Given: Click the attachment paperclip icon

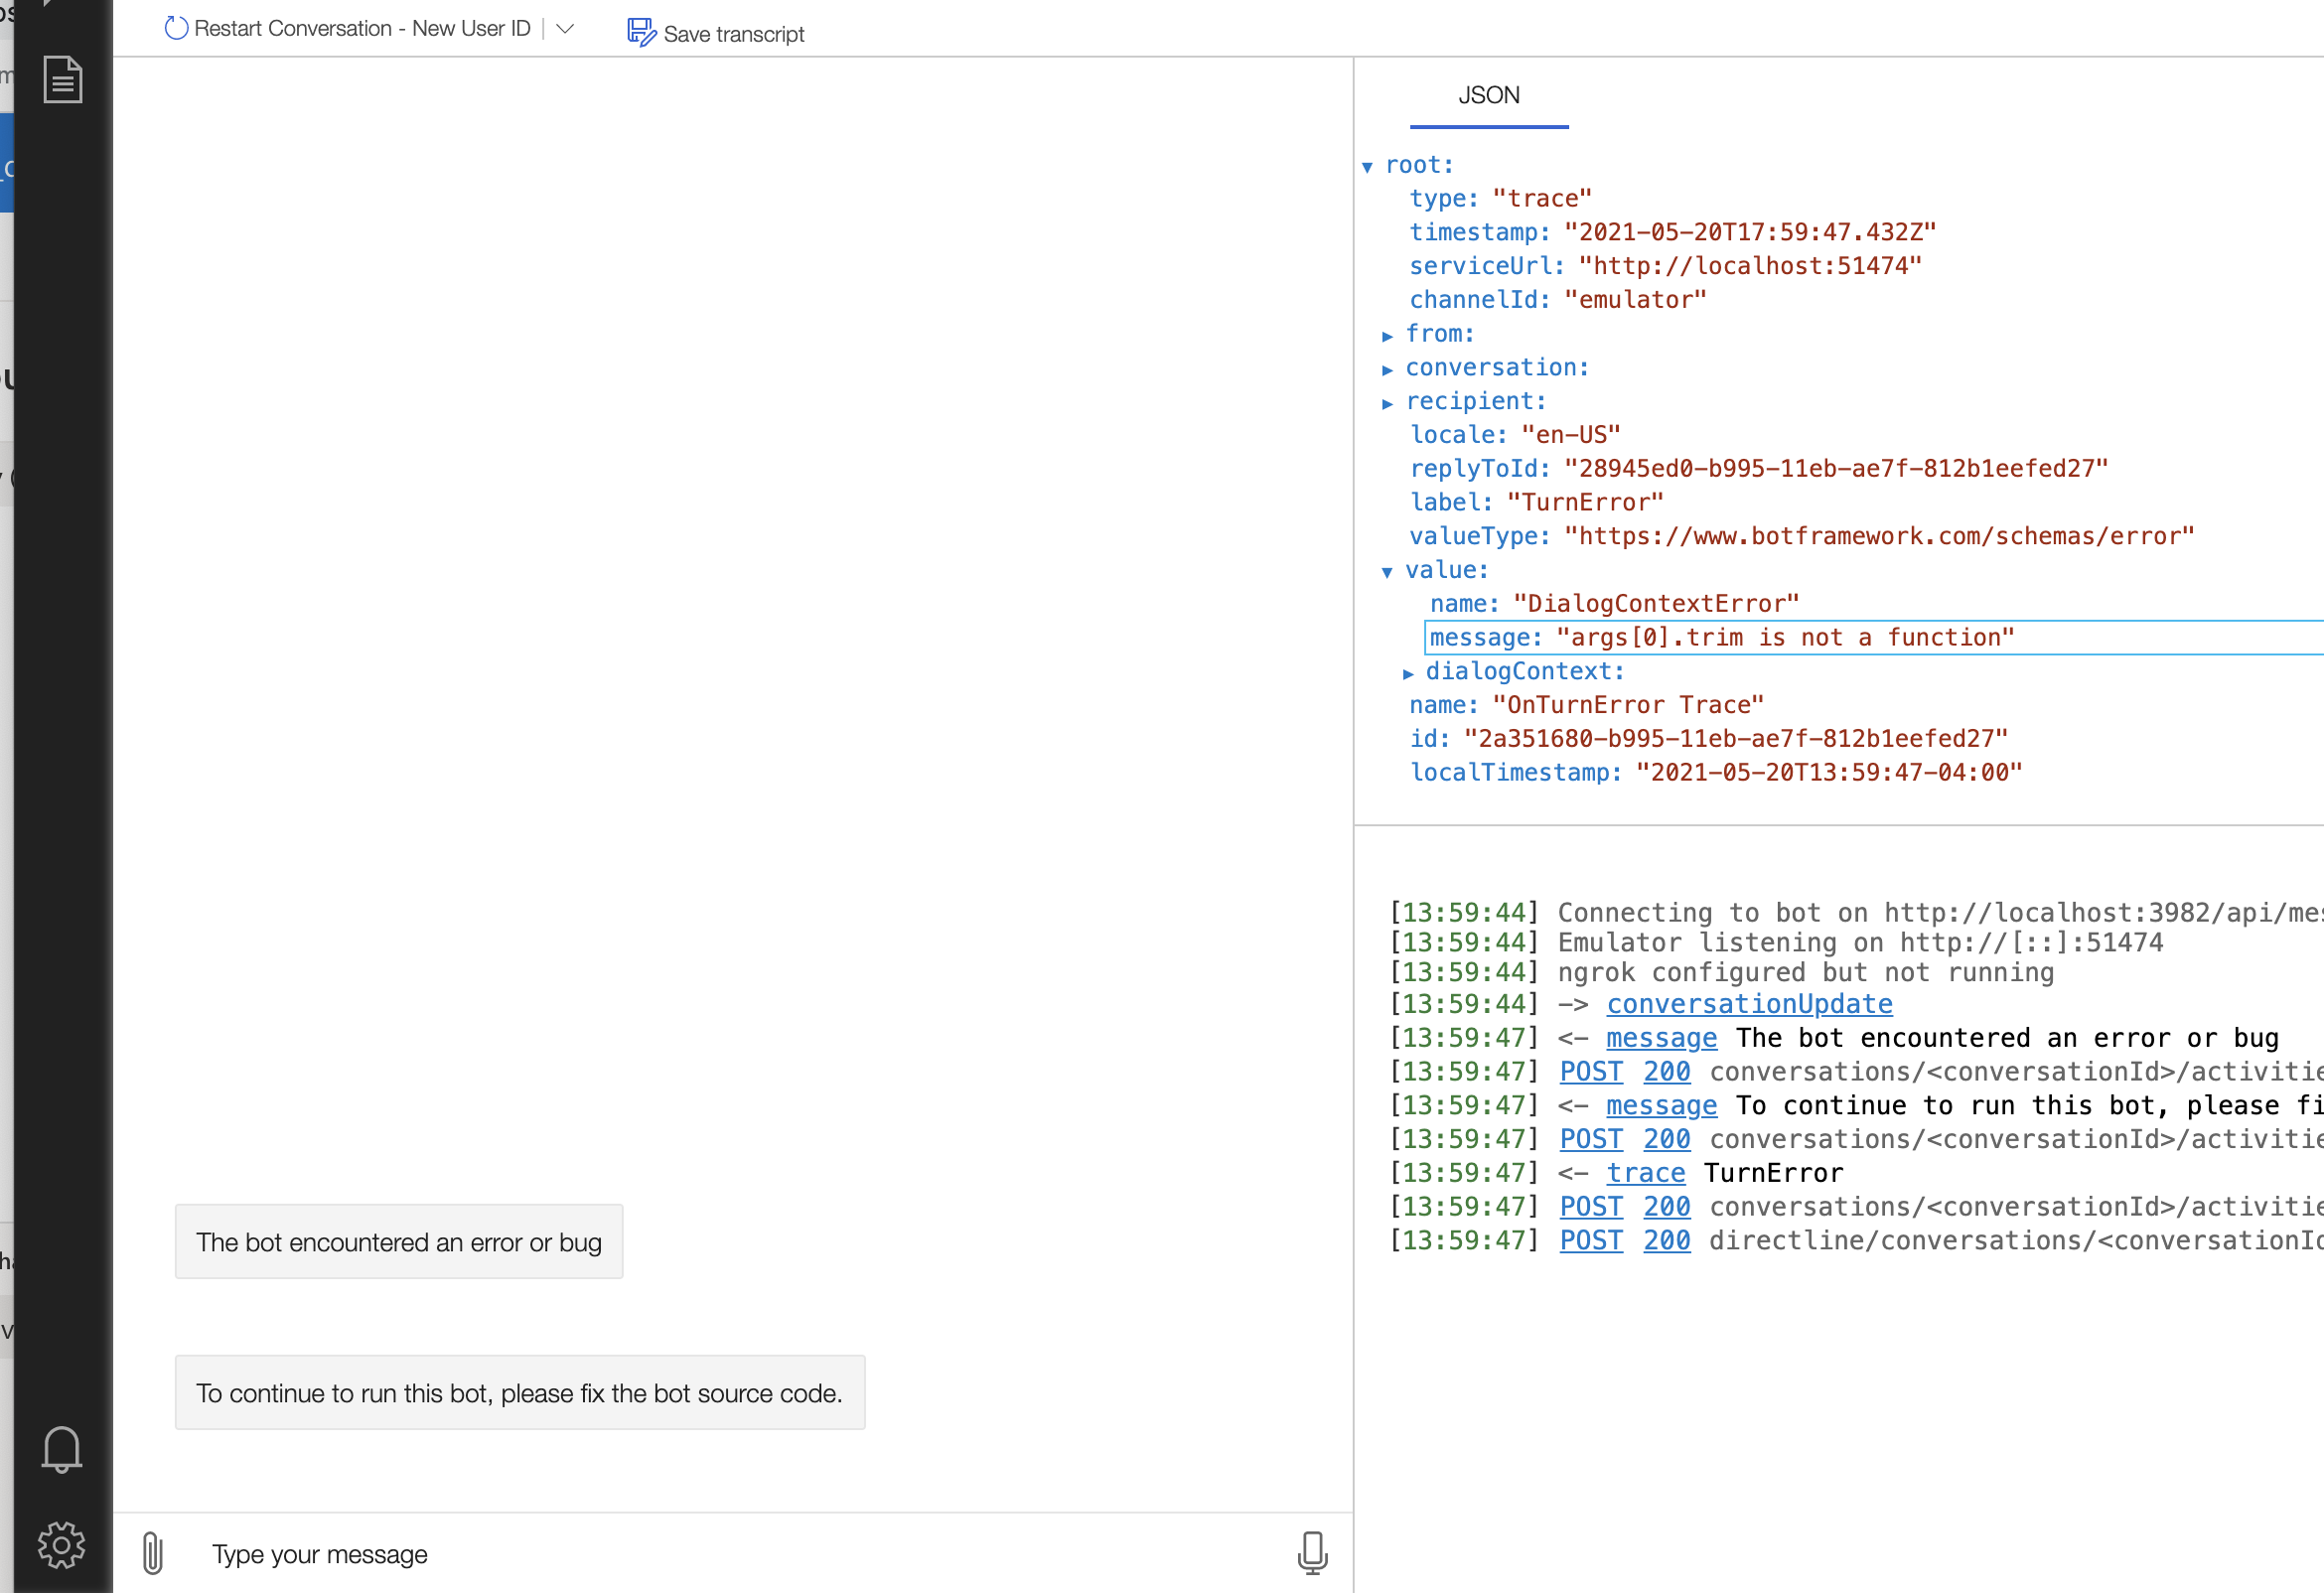Looking at the screenshot, I should [153, 1554].
